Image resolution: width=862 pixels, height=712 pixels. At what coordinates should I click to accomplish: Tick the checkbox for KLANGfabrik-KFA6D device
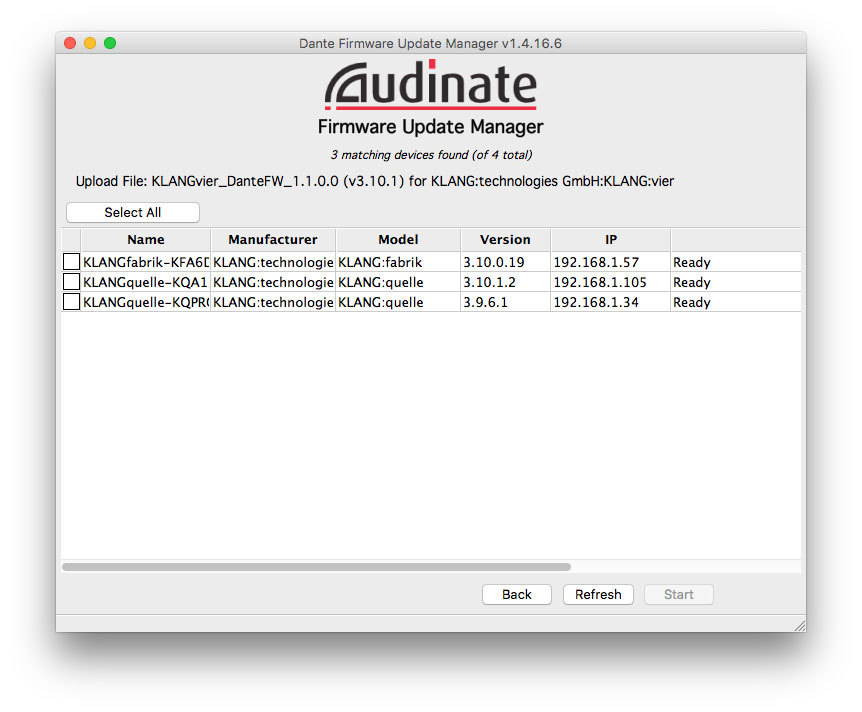pyautogui.click(x=71, y=262)
